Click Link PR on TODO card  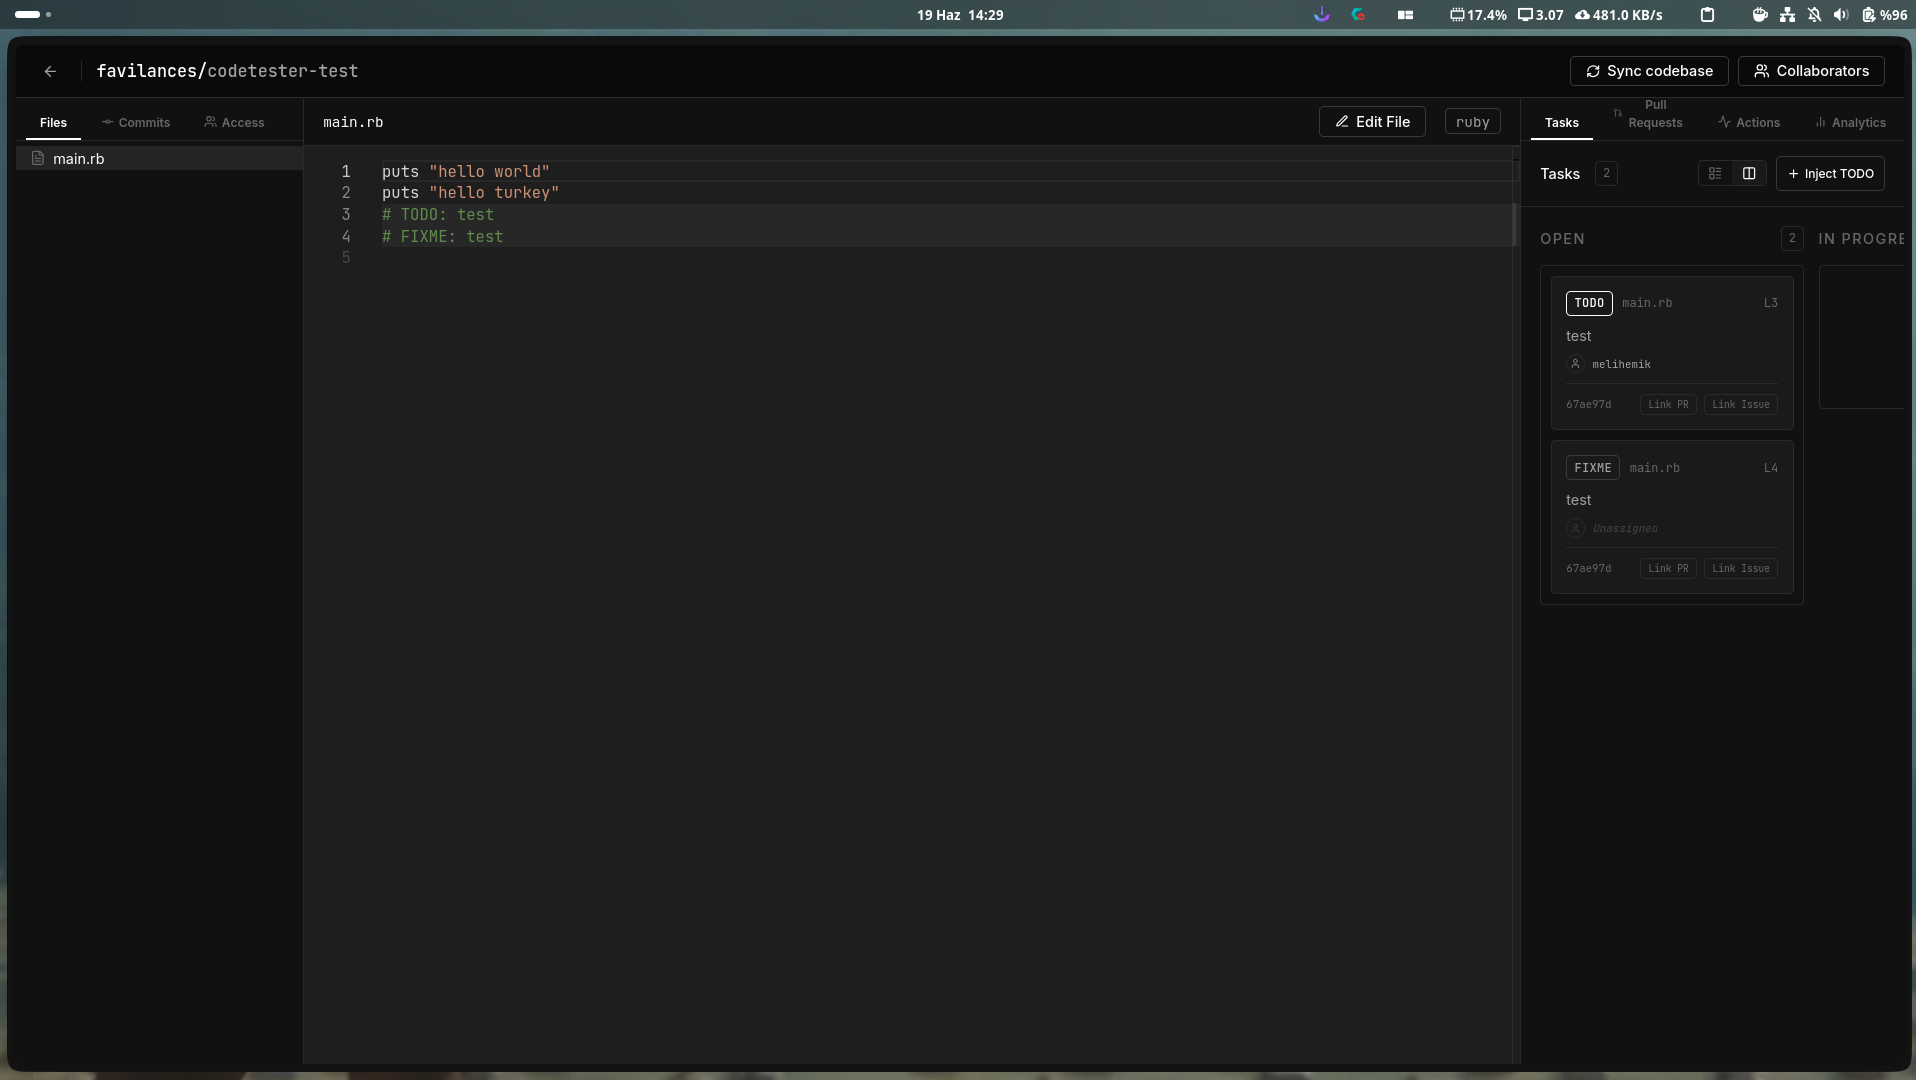coord(1668,404)
